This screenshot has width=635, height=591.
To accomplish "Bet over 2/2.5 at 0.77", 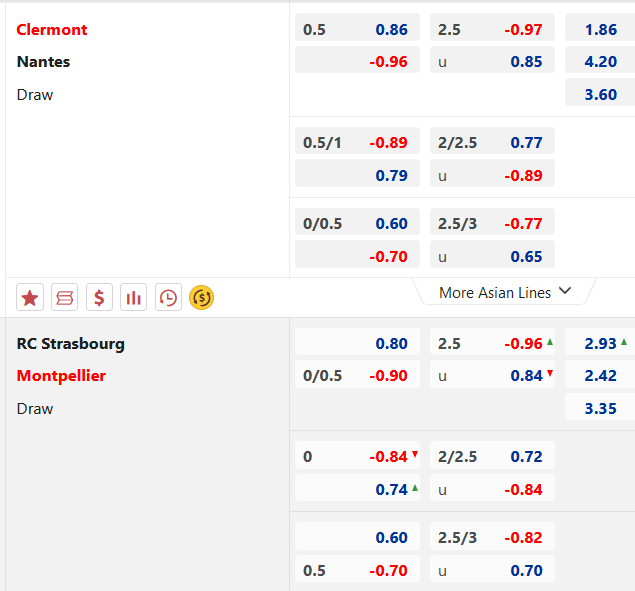I will [x=492, y=141].
